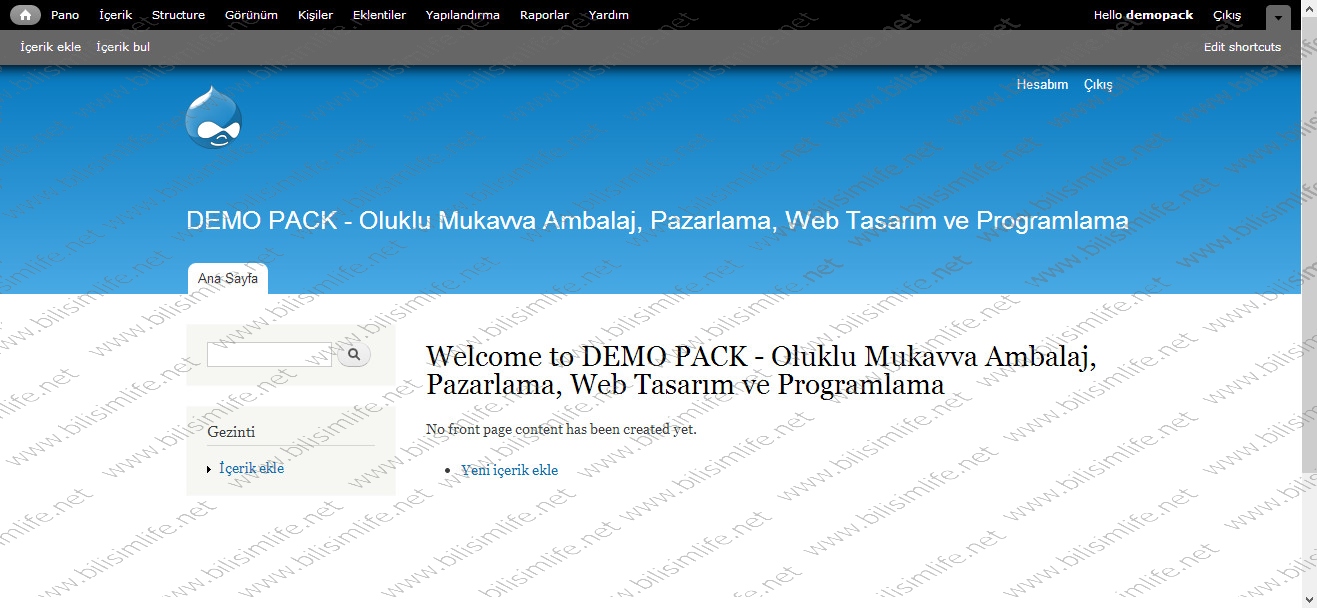
Task: Click the magnifier search button
Action: [354, 354]
